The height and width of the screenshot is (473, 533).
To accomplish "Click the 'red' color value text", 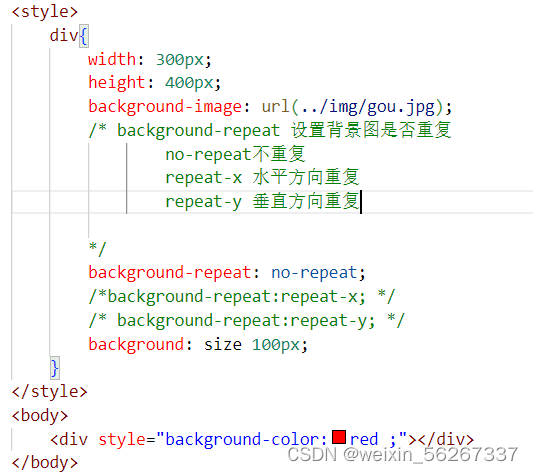I will (364, 439).
